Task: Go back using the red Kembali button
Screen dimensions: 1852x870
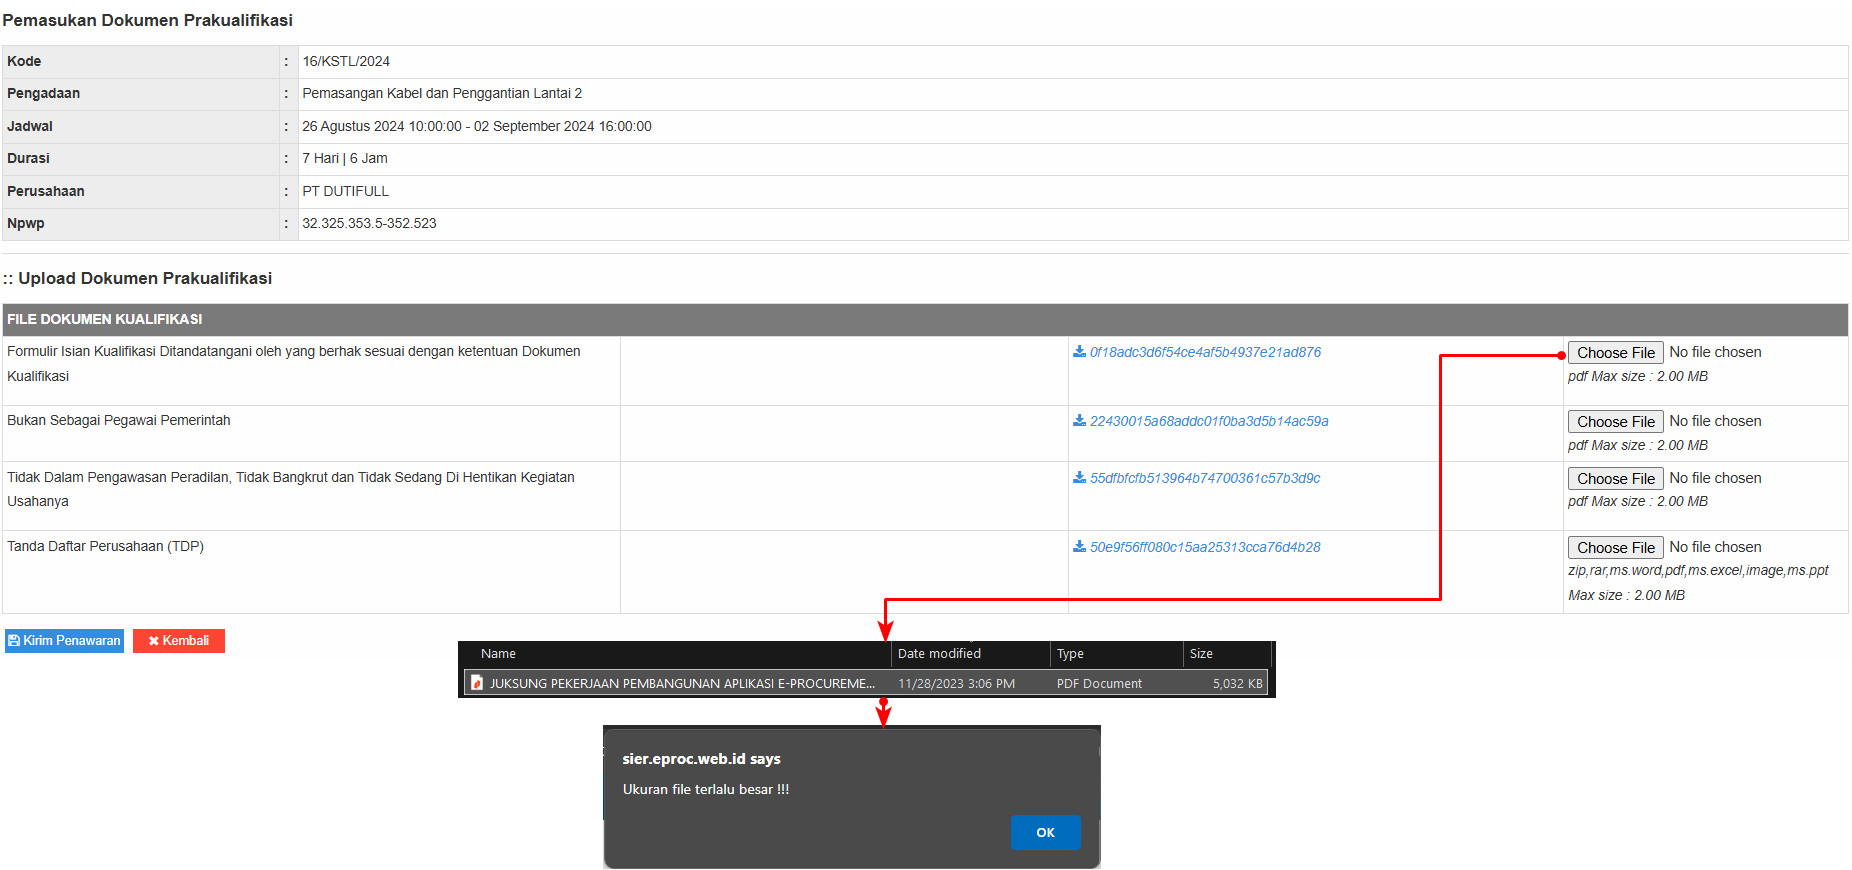Action: point(179,641)
